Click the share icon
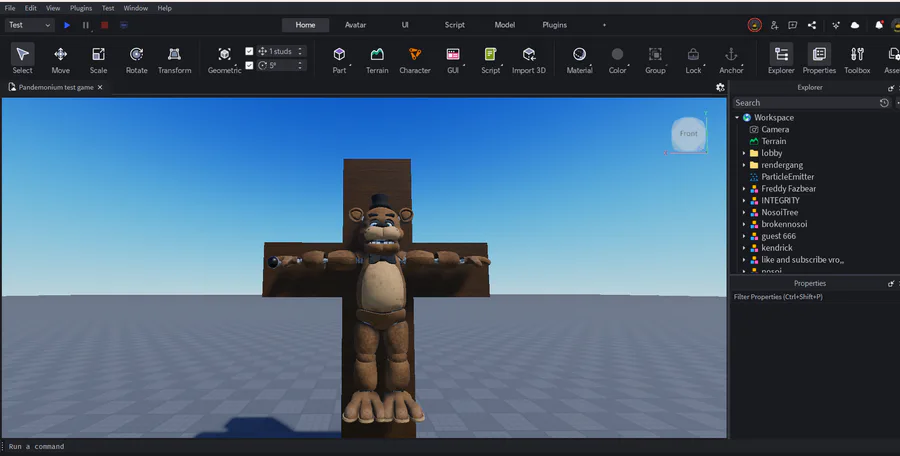This screenshot has height=456, width=900. [x=812, y=25]
